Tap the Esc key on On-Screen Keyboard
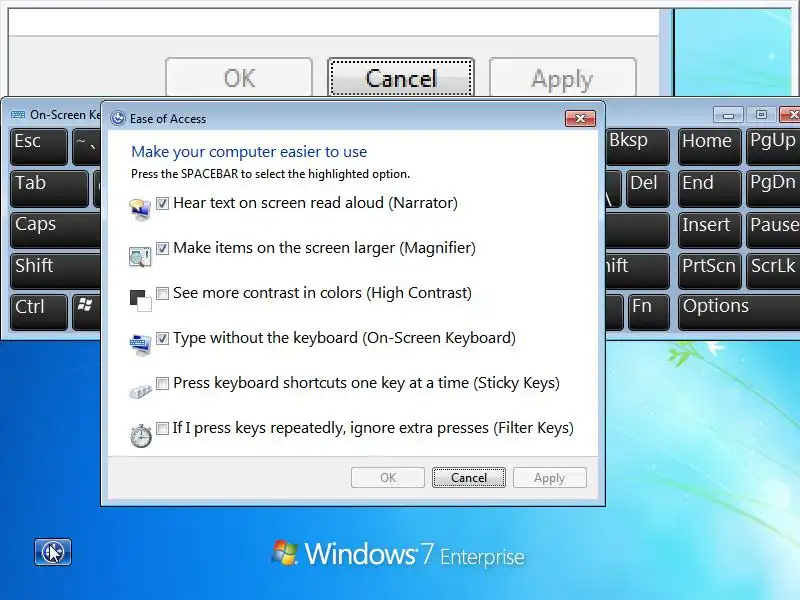Image resolution: width=800 pixels, height=600 pixels. coord(39,146)
